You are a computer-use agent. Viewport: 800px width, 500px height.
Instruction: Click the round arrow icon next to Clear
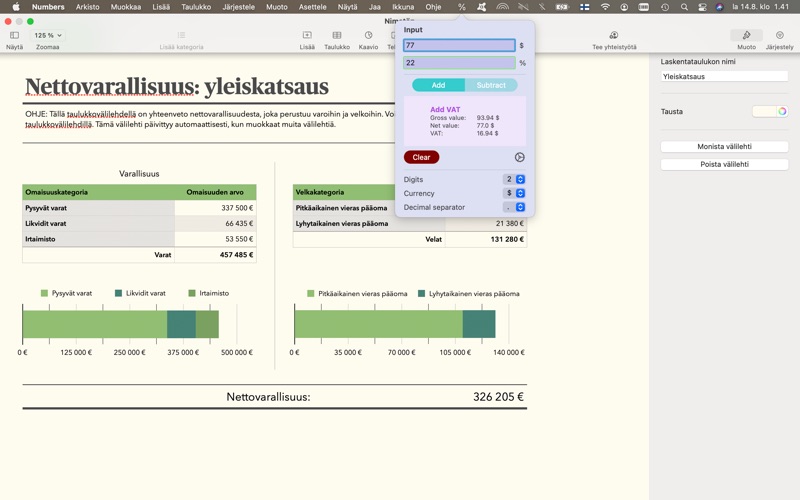[519, 157]
